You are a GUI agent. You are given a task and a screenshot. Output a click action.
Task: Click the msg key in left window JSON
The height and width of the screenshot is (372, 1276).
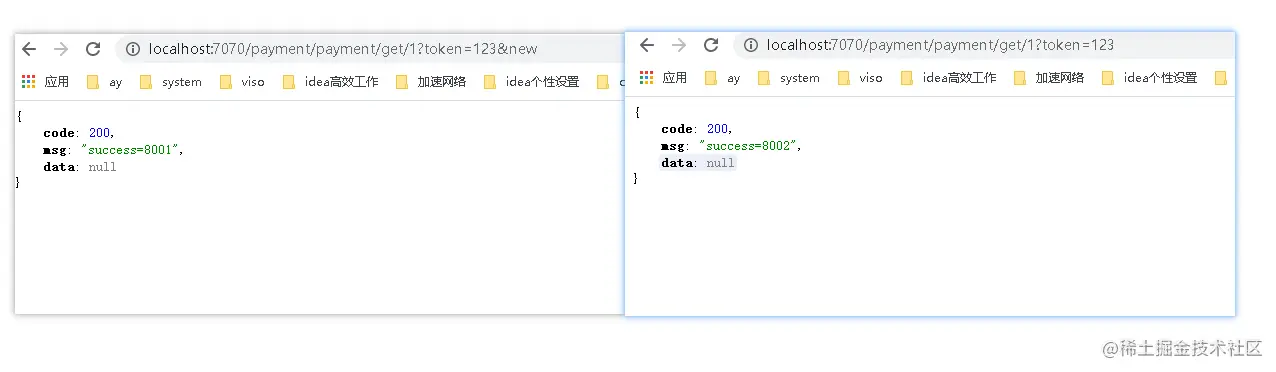pos(54,150)
